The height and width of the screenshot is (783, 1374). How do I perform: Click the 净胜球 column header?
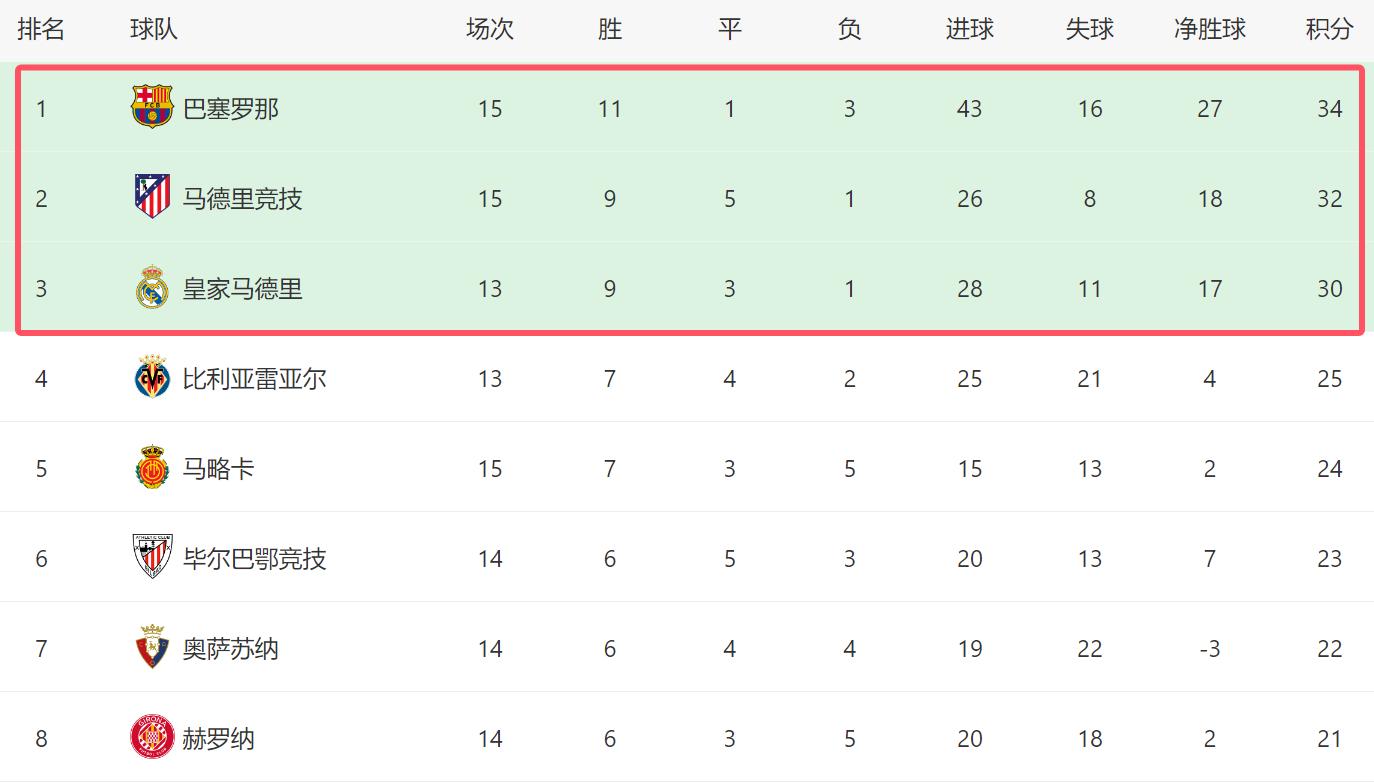[x=1209, y=29]
